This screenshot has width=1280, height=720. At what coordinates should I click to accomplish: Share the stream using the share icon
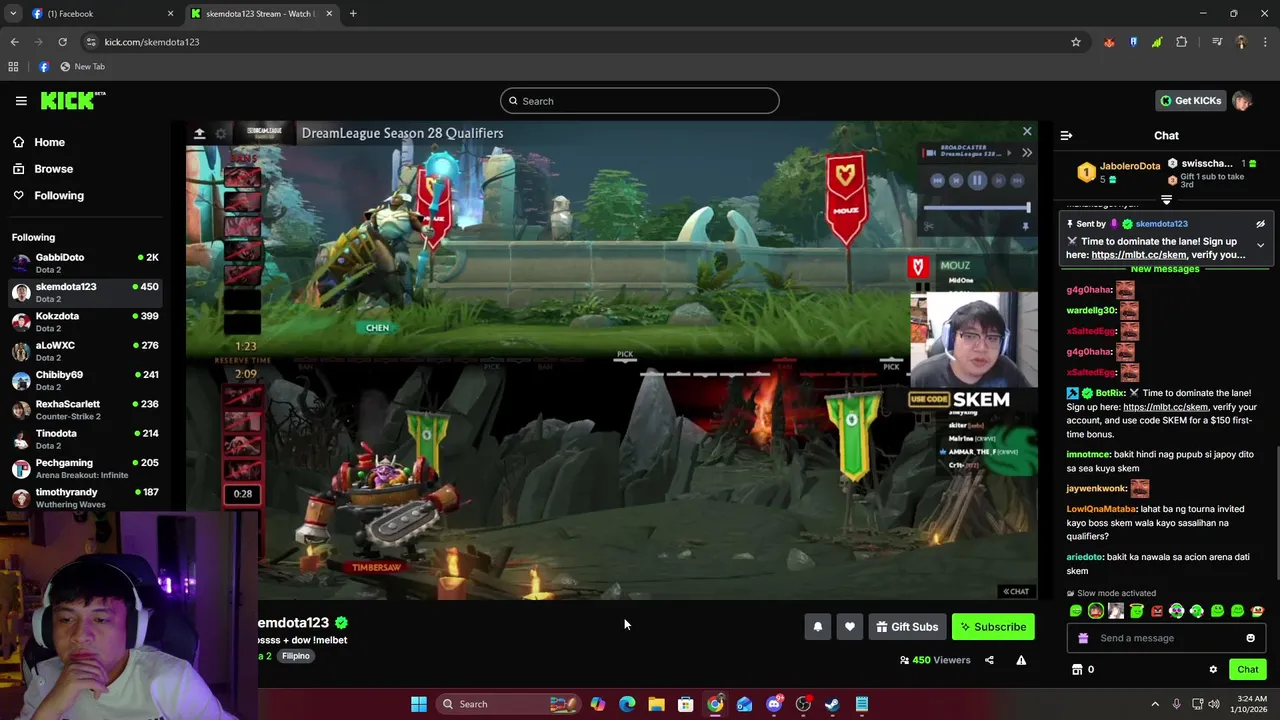point(989,660)
